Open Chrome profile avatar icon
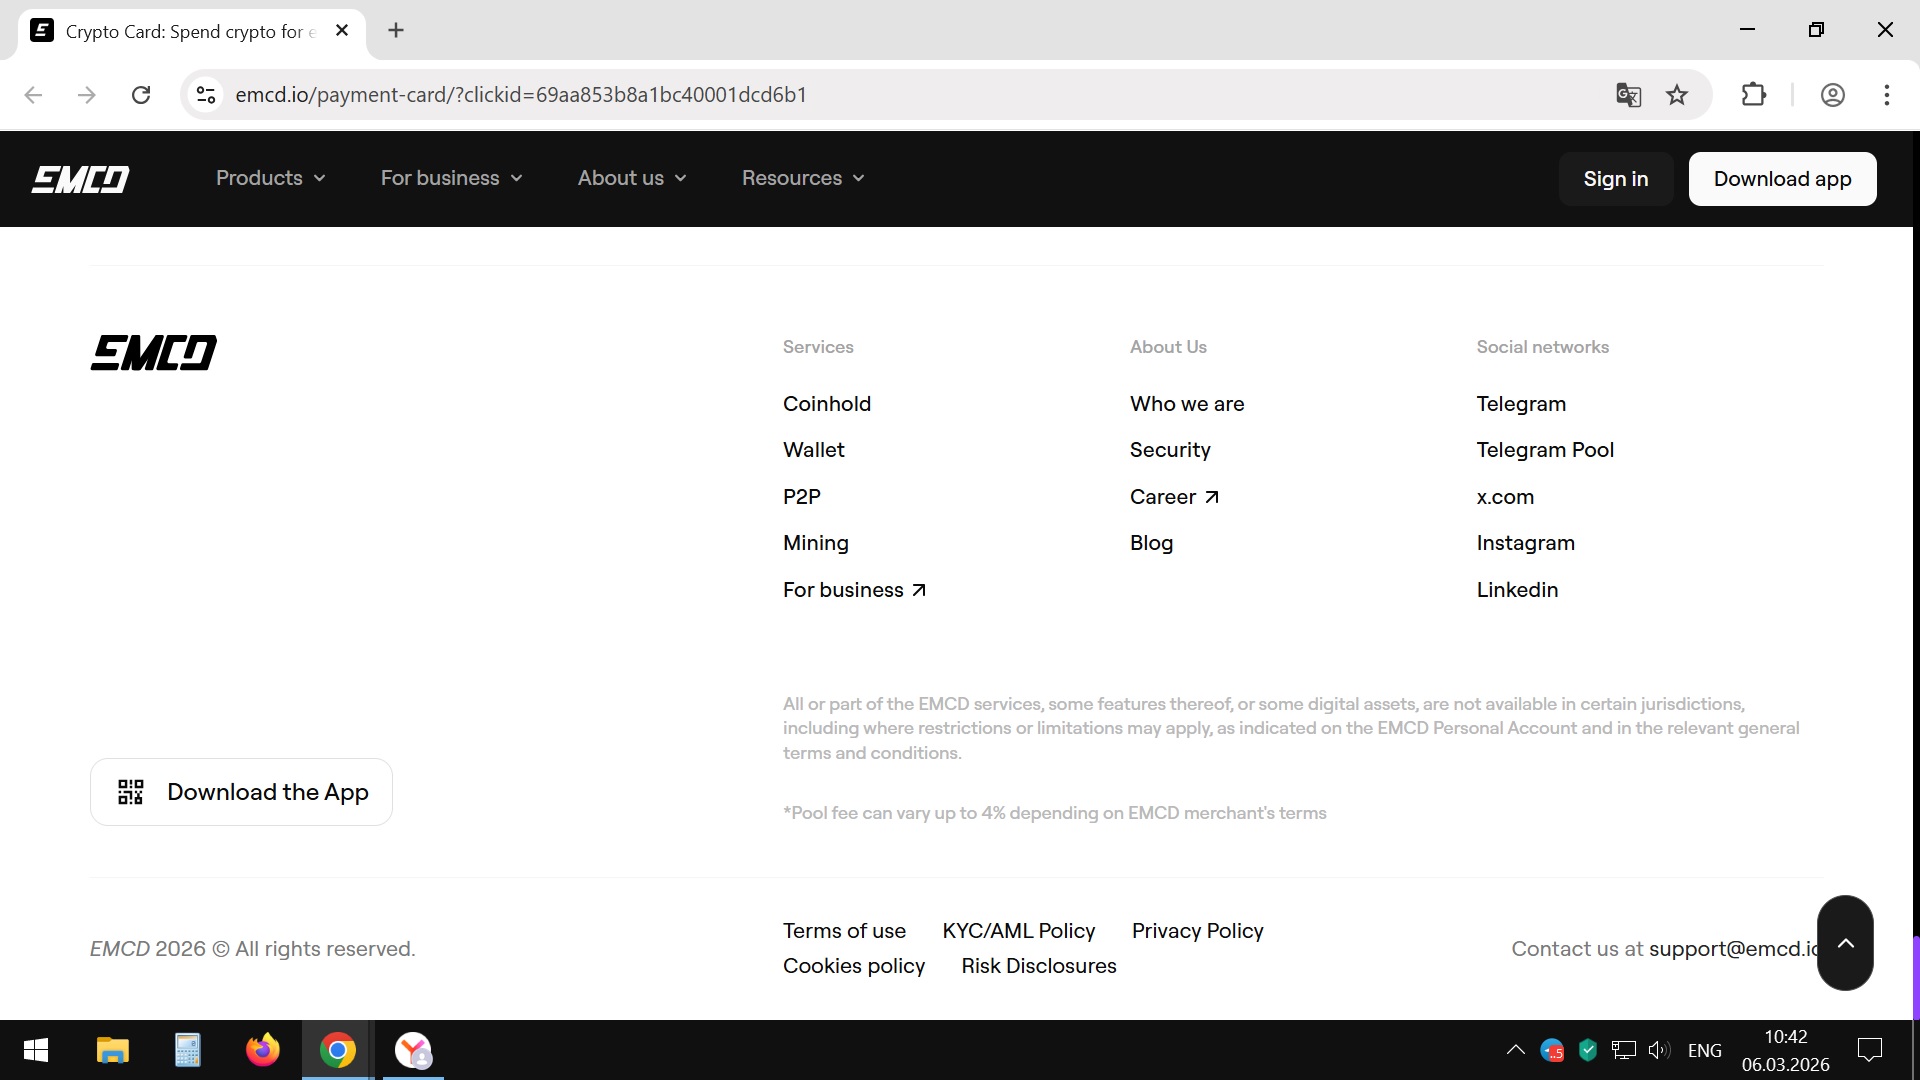 pos(1832,95)
